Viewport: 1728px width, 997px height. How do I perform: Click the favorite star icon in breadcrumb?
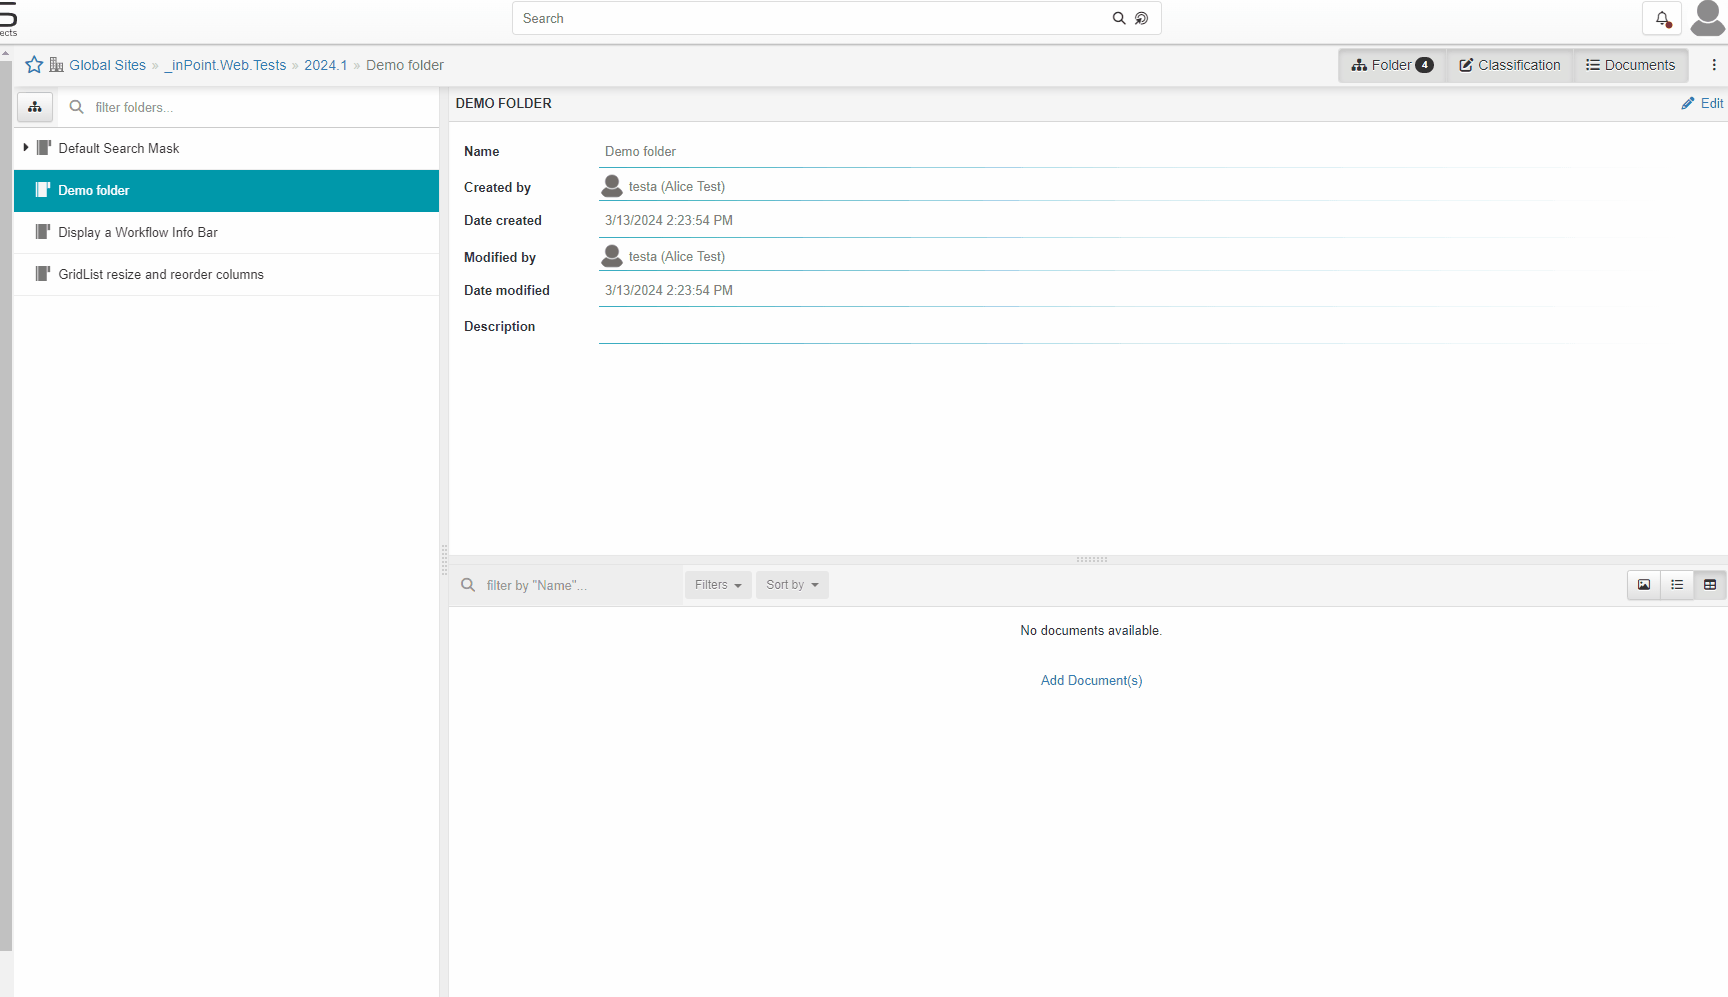tap(34, 65)
